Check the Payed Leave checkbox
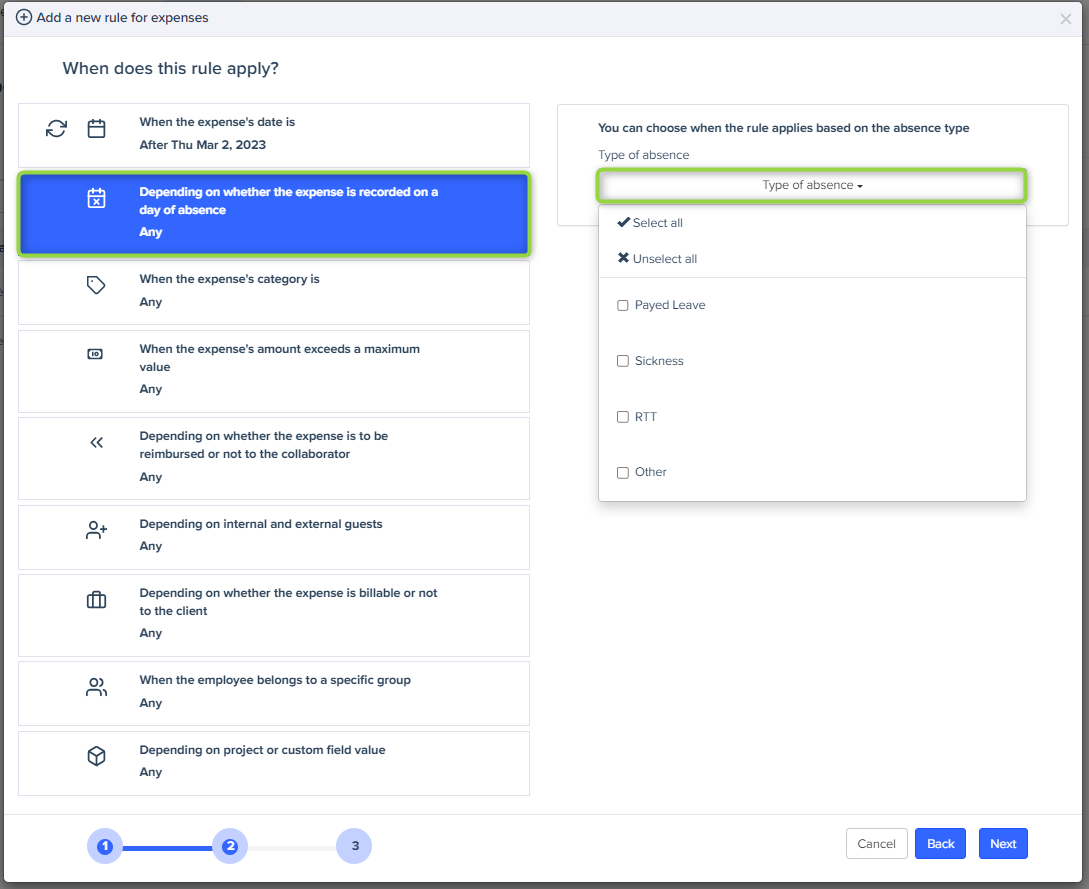 coord(623,305)
